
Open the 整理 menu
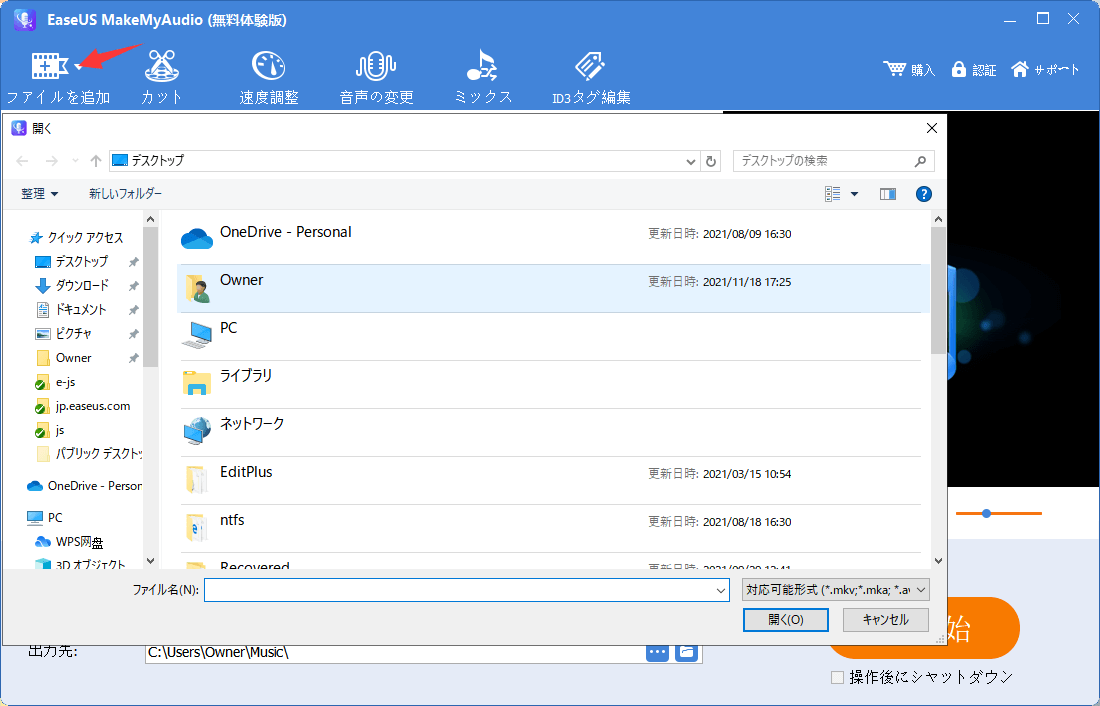click(39, 194)
